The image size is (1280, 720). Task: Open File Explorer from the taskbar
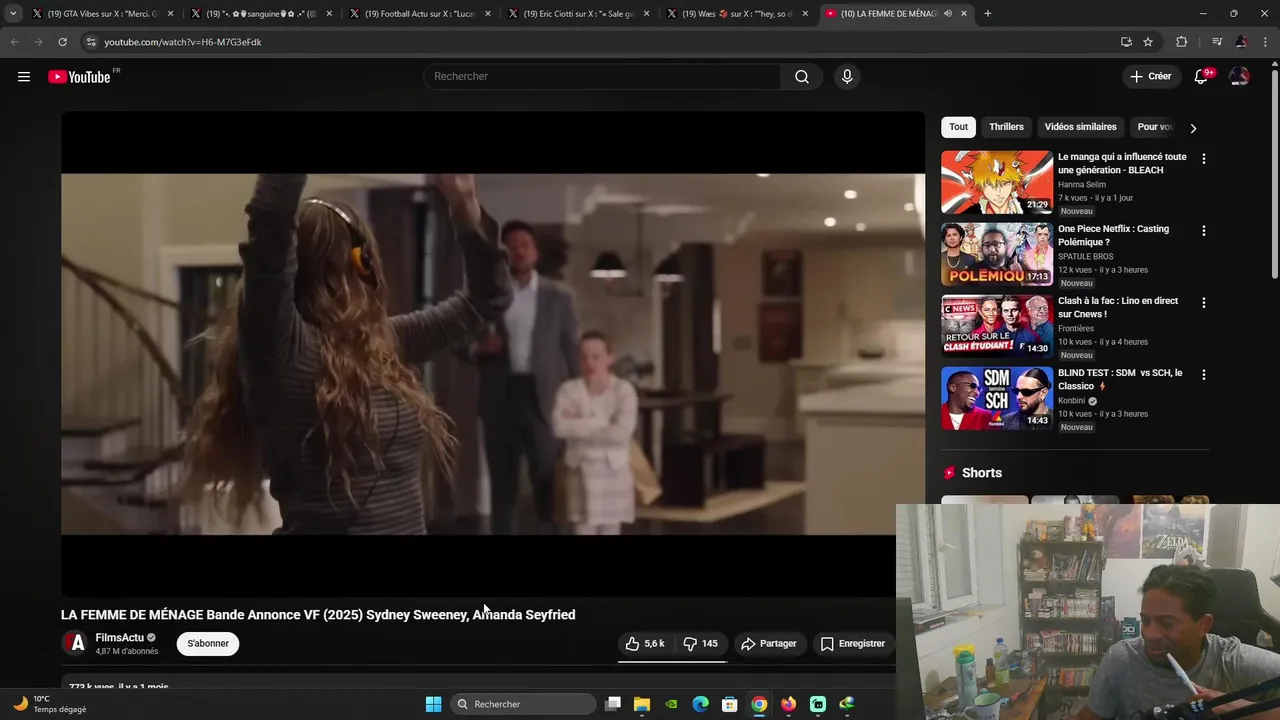point(642,704)
